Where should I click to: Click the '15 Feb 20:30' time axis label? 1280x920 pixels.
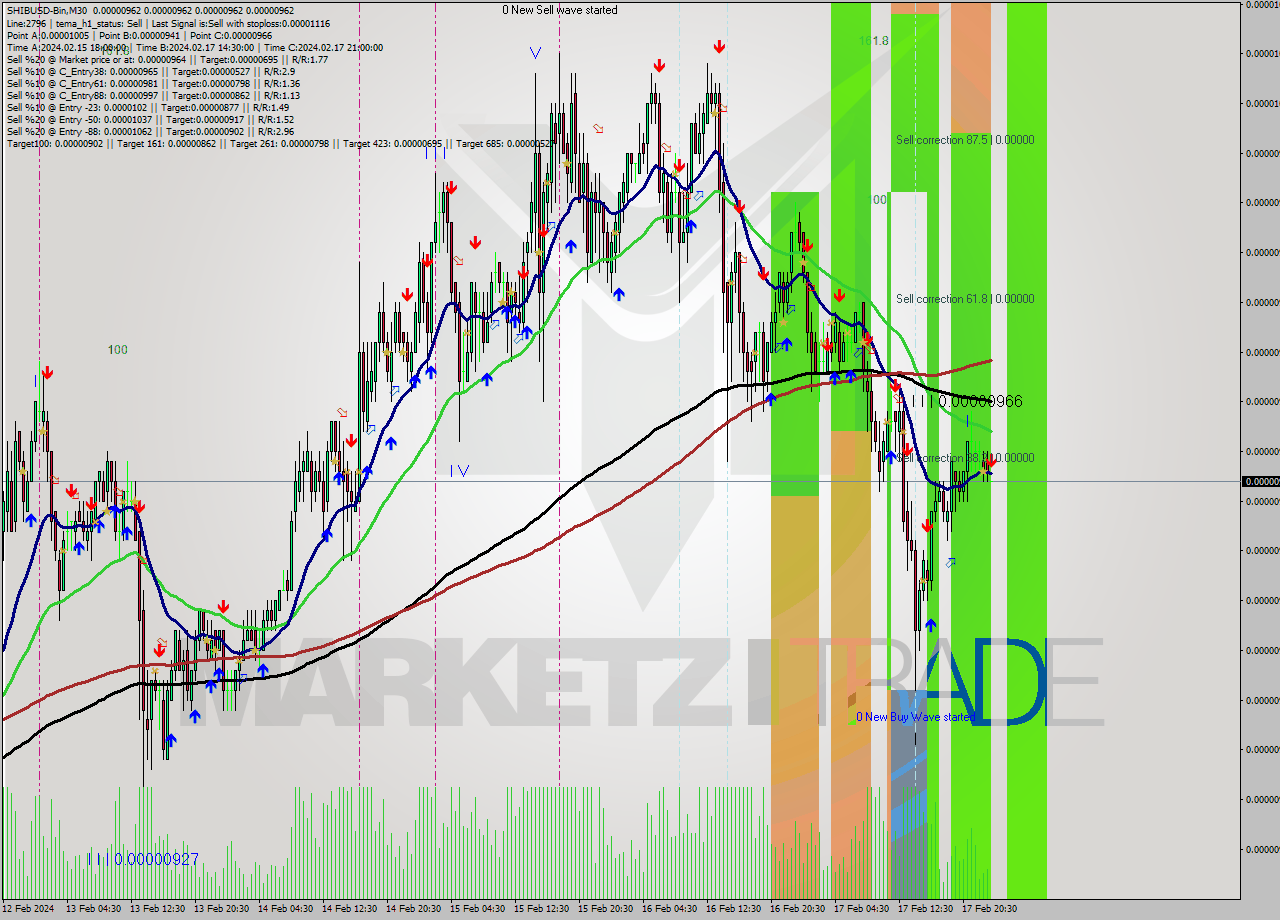[x=606, y=909]
